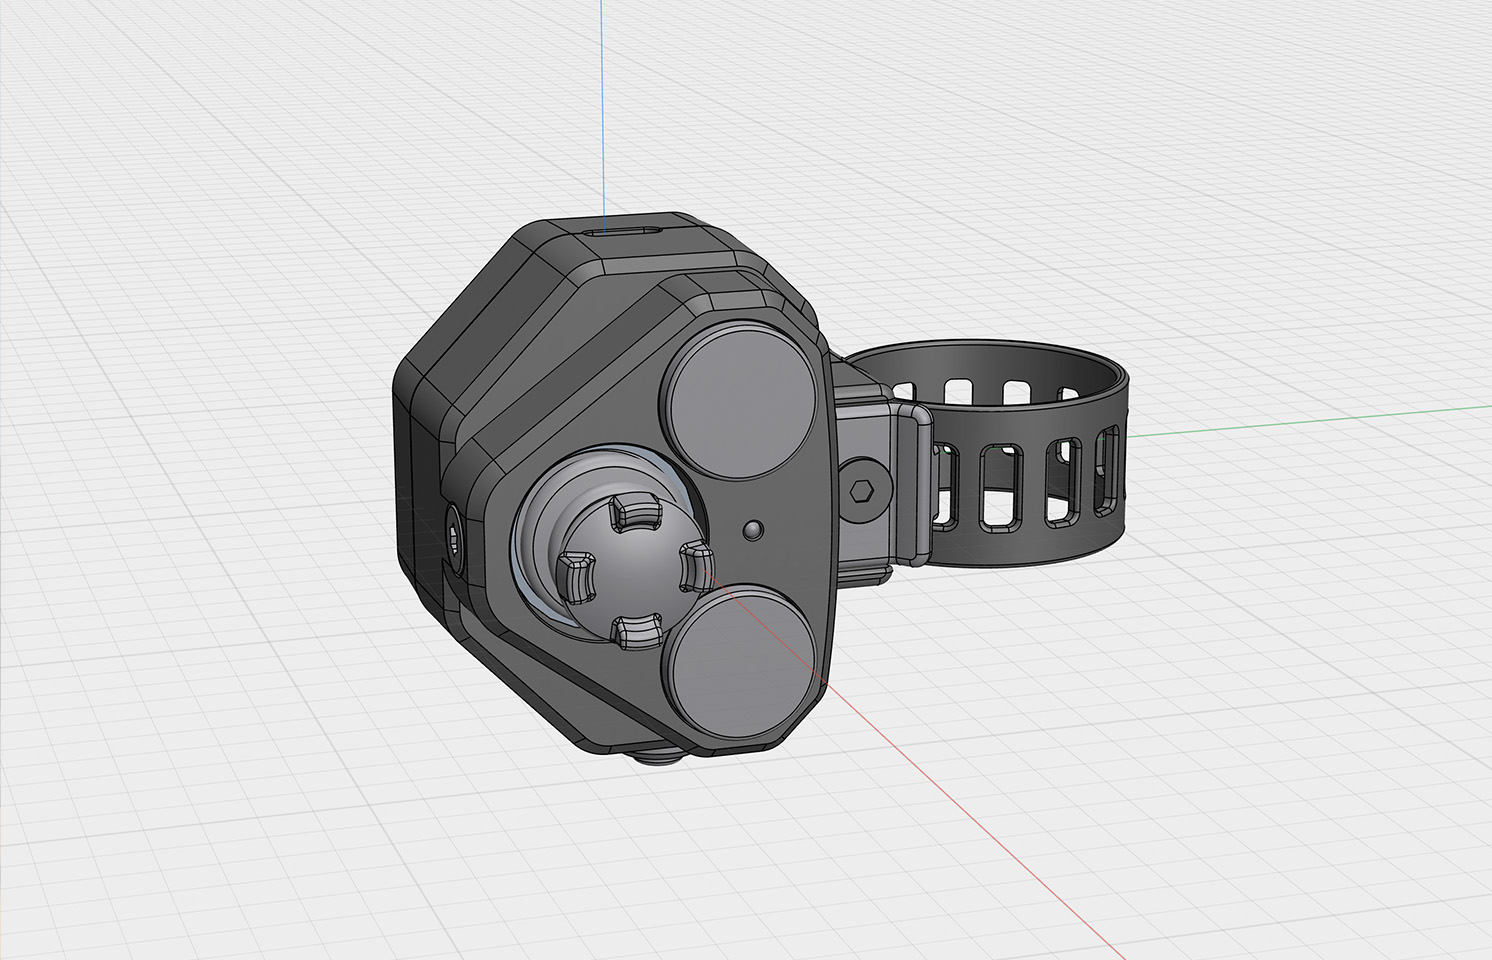Screen dimensions: 1492x960
Task: Click the hex screw on the housing's left side
Action: tap(452, 540)
